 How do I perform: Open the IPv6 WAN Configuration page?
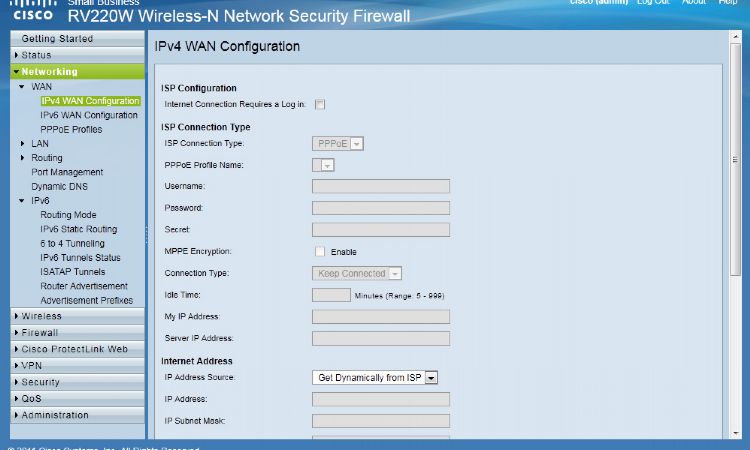pos(89,115)
